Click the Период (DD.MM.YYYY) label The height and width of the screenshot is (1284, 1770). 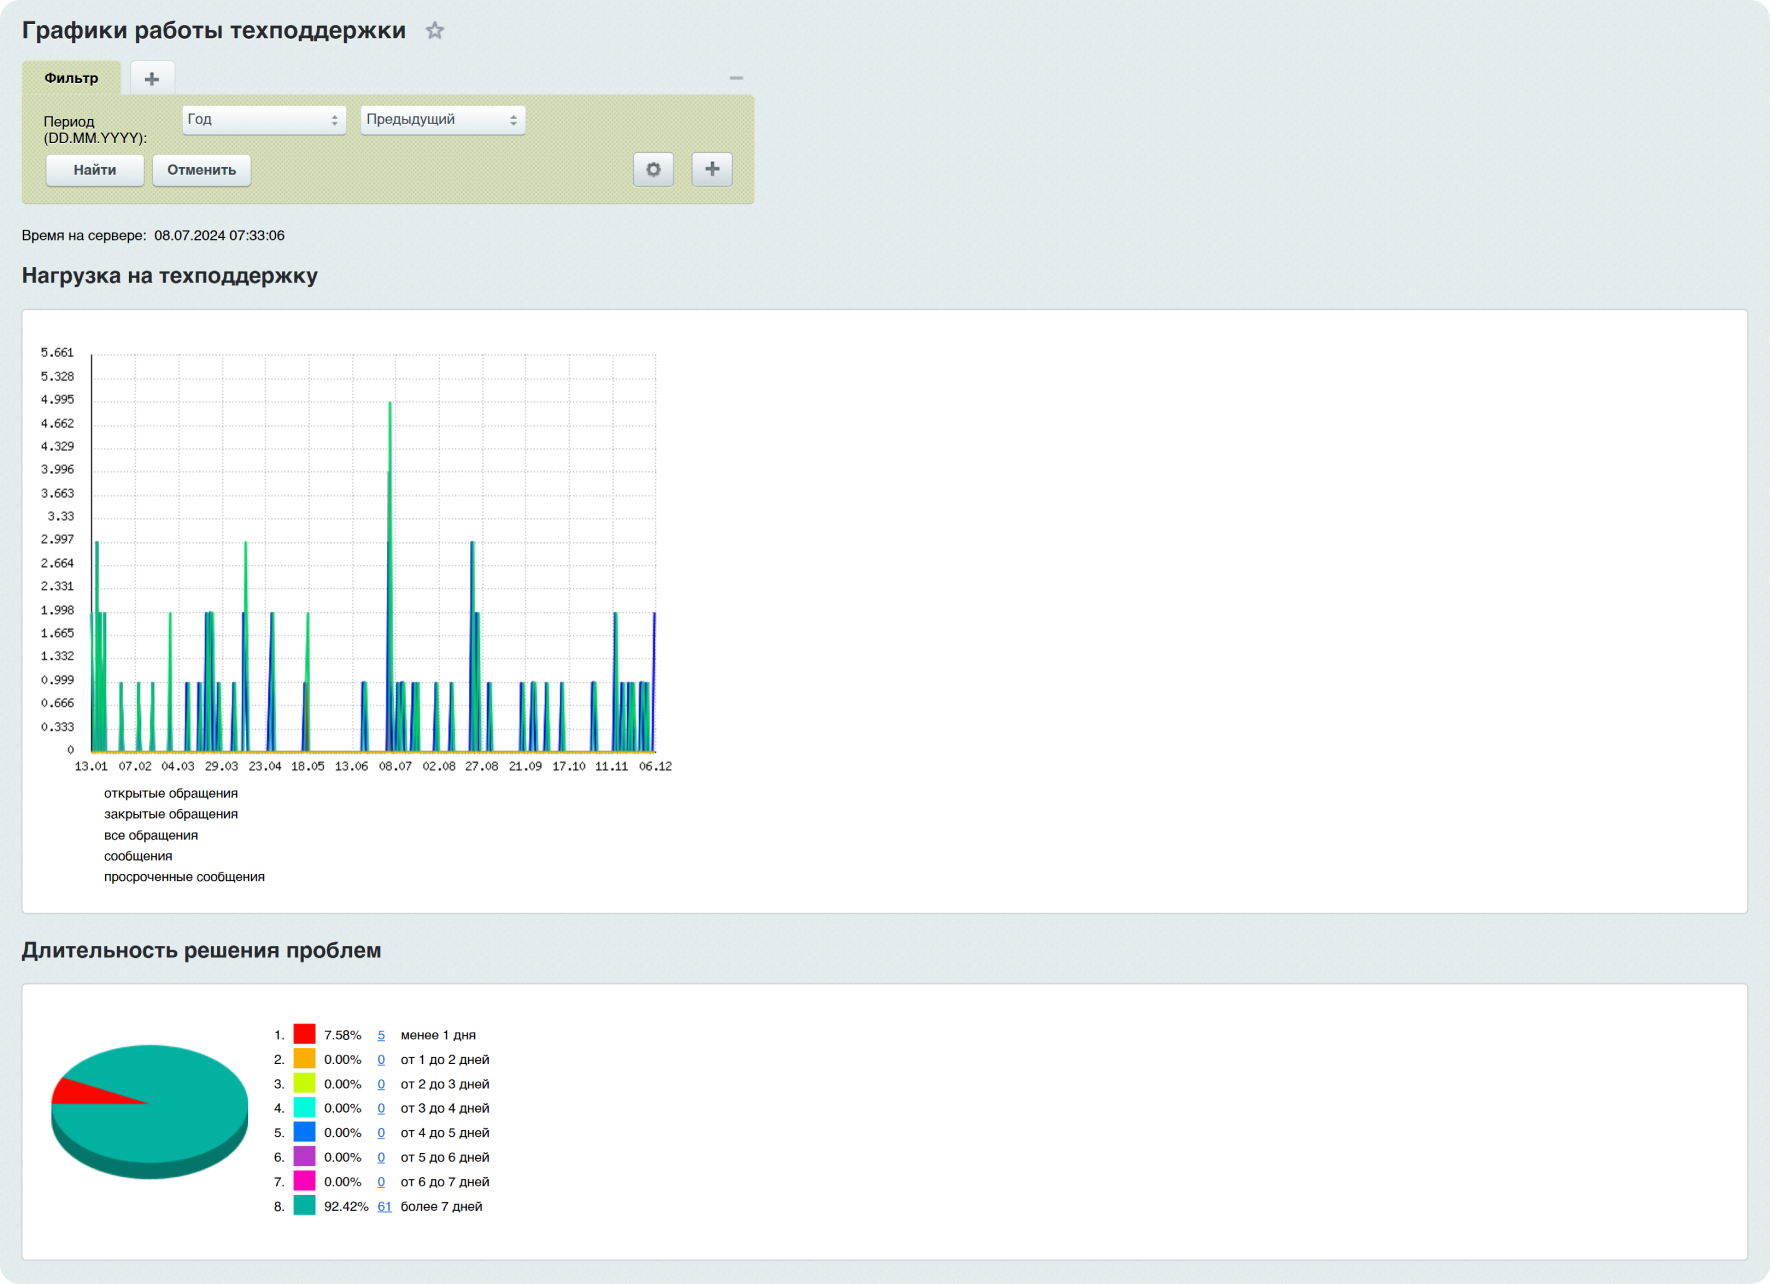point(95,129)
